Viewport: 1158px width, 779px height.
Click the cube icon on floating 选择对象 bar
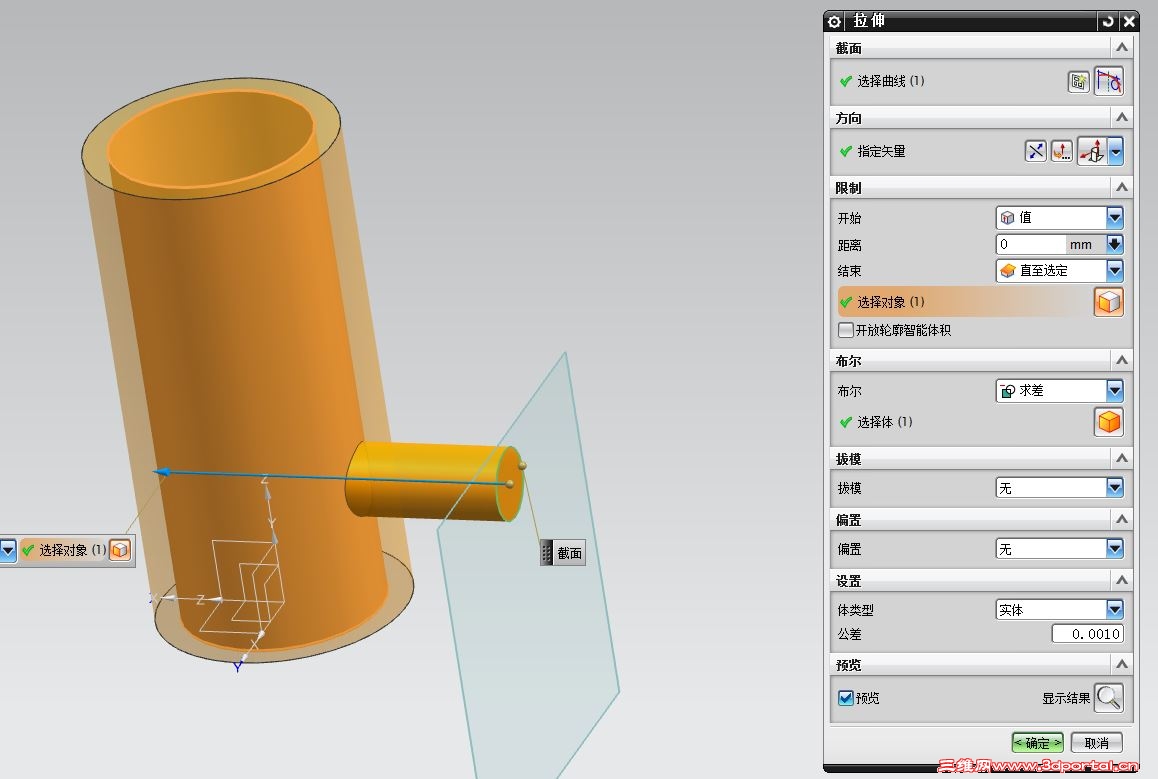point(120,550)
